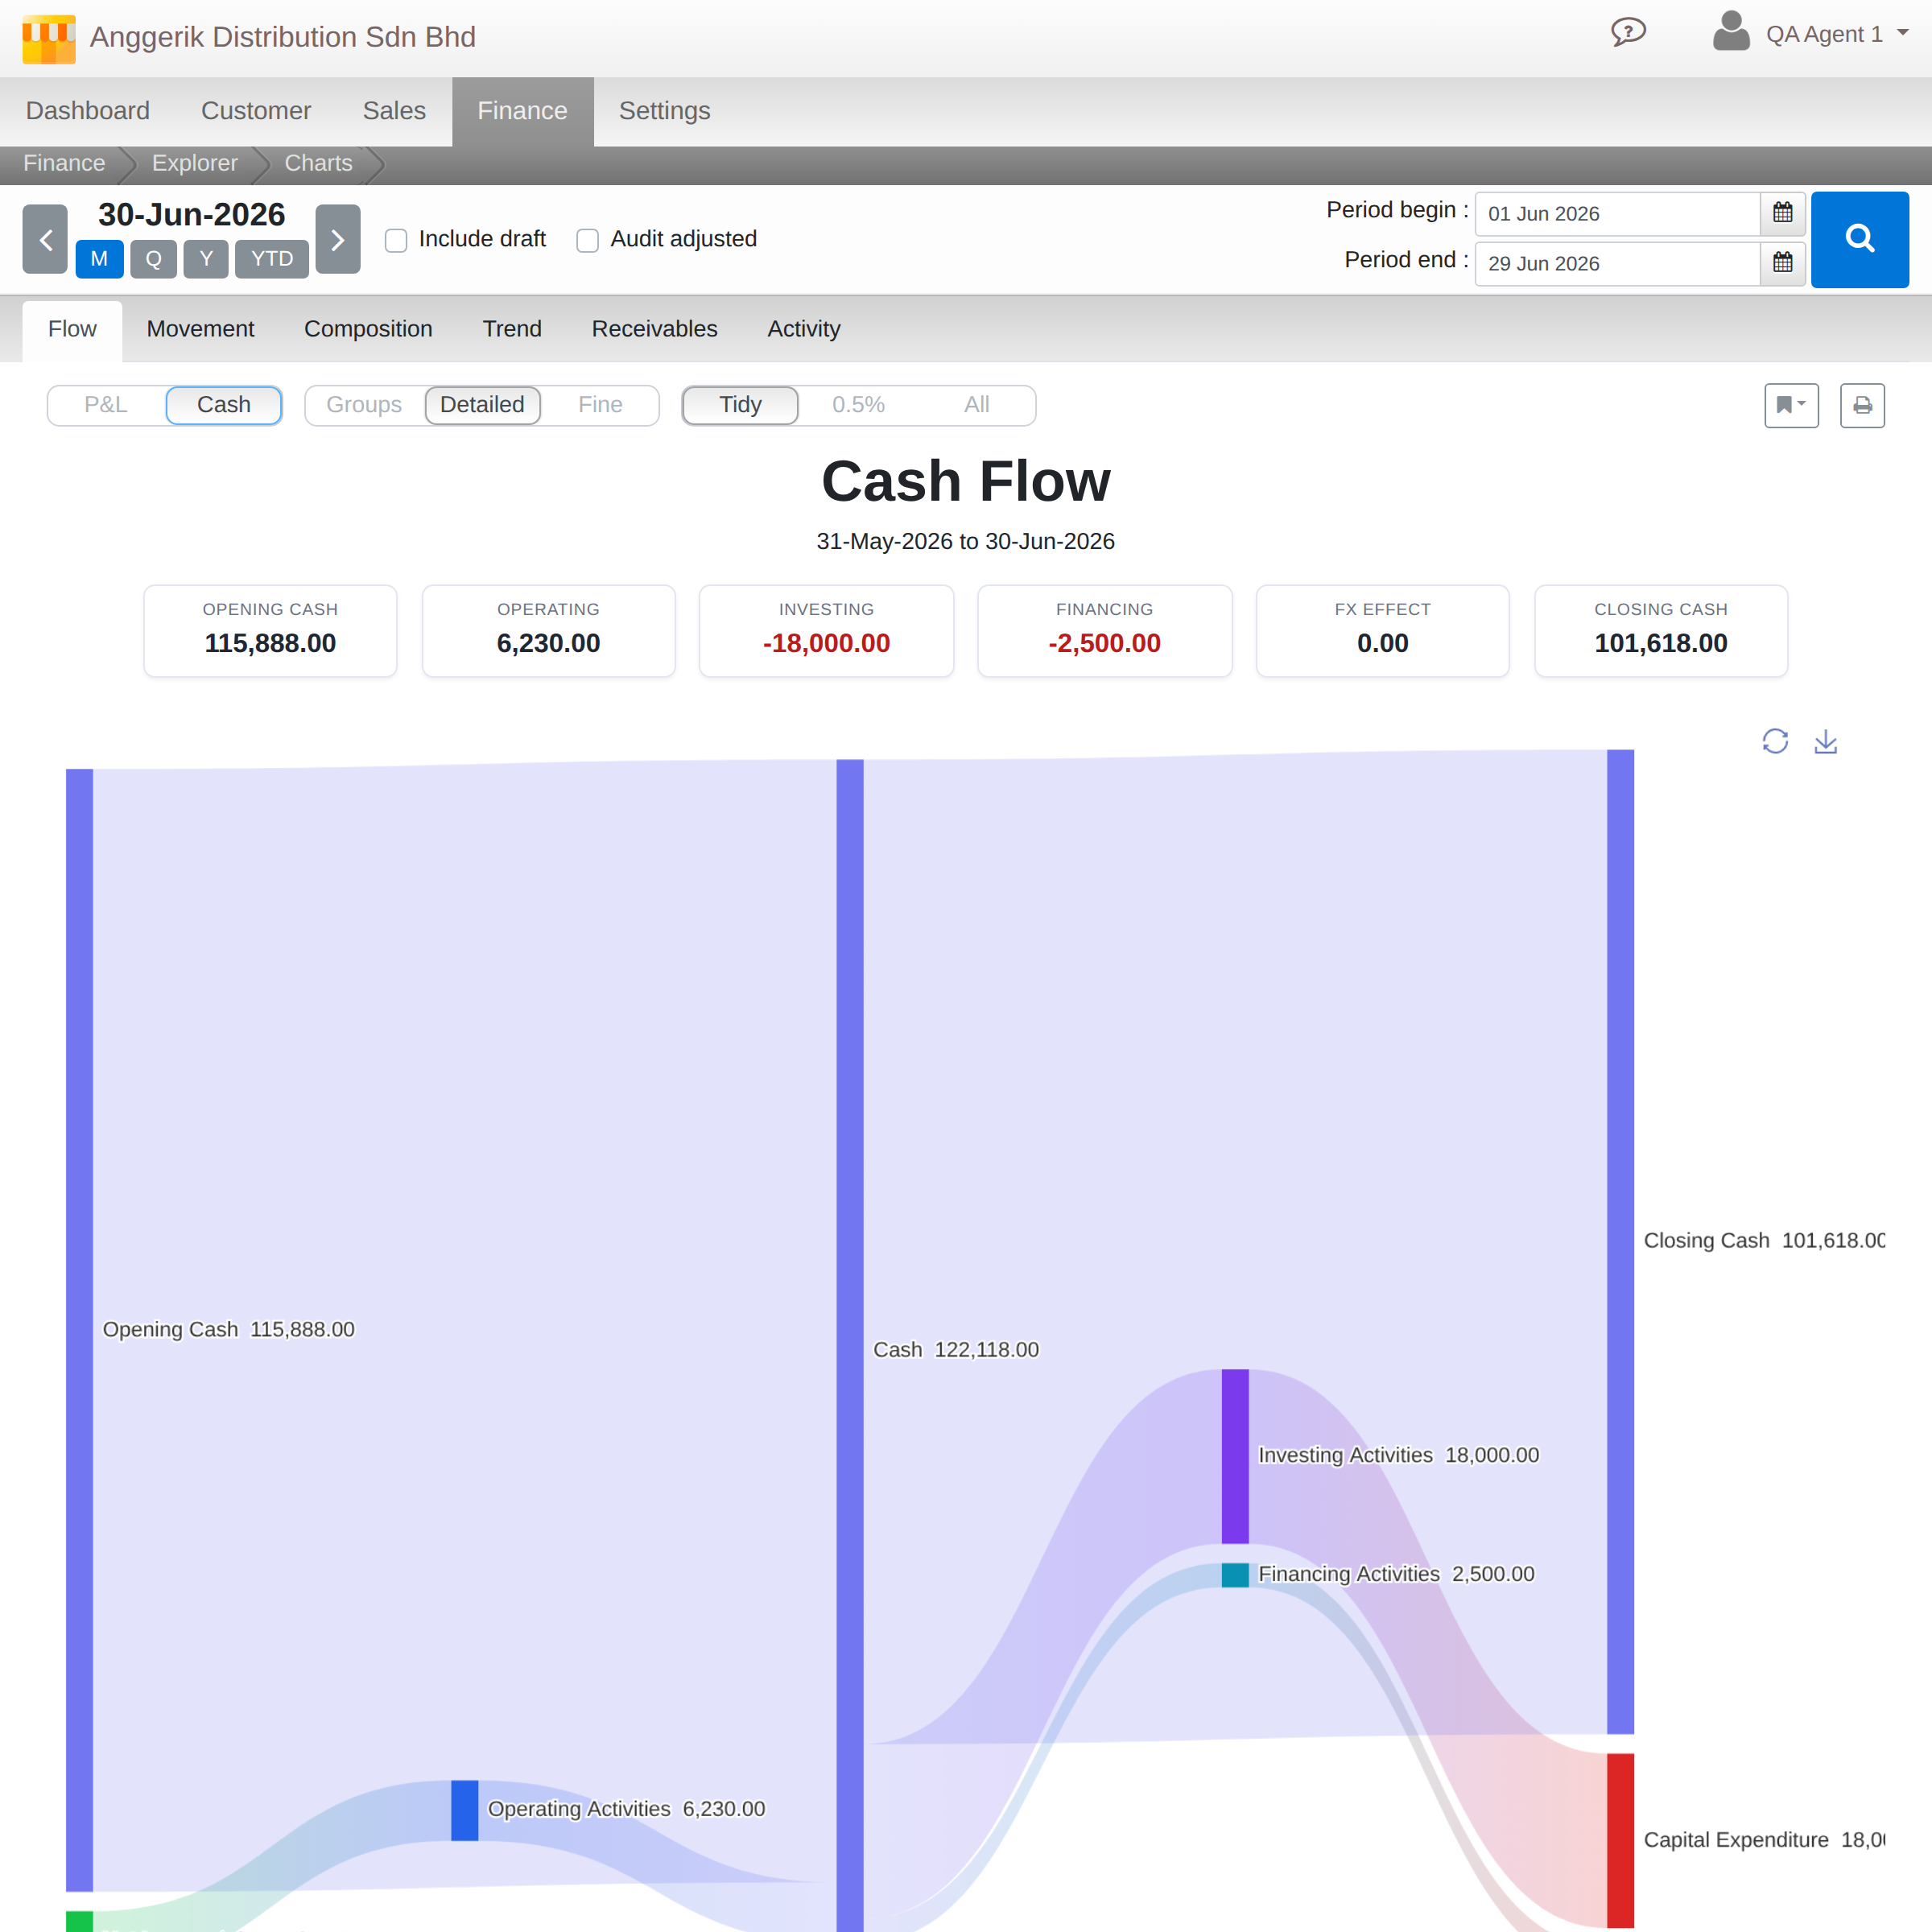This screenshot has height=1932, width=1932.
Task: Click the print icon button
Action: pos(1862,405)
